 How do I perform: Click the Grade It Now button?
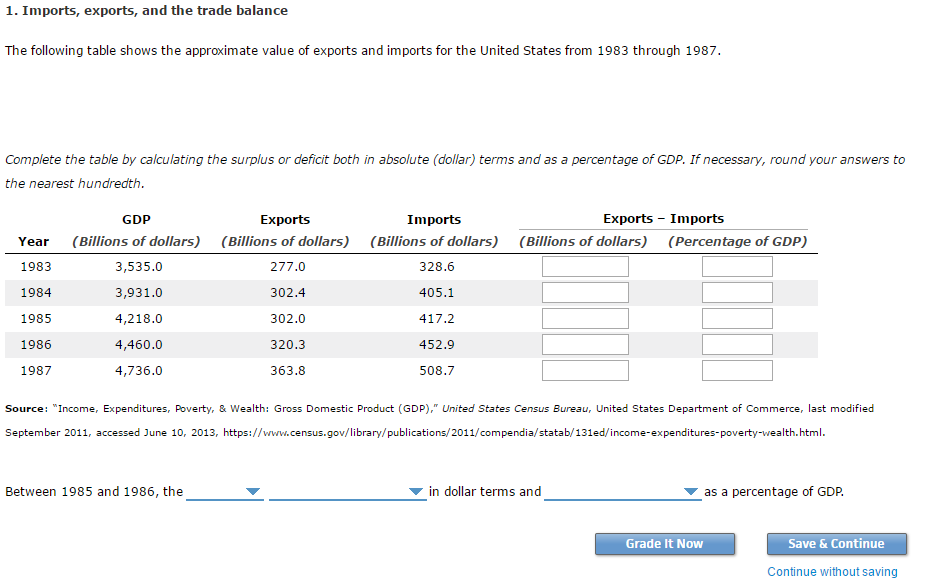[x=664, y=544]
